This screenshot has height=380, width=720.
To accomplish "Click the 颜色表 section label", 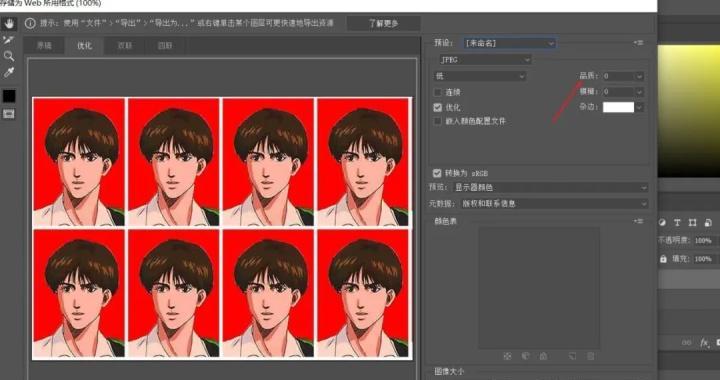I will (x=445, y=221).
